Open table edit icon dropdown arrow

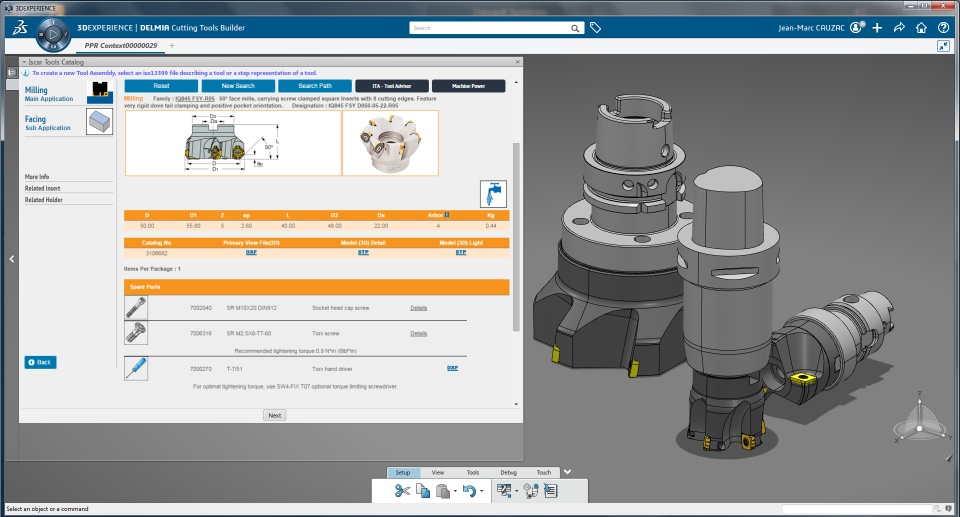pyautogui.click(x=516, y=491)
